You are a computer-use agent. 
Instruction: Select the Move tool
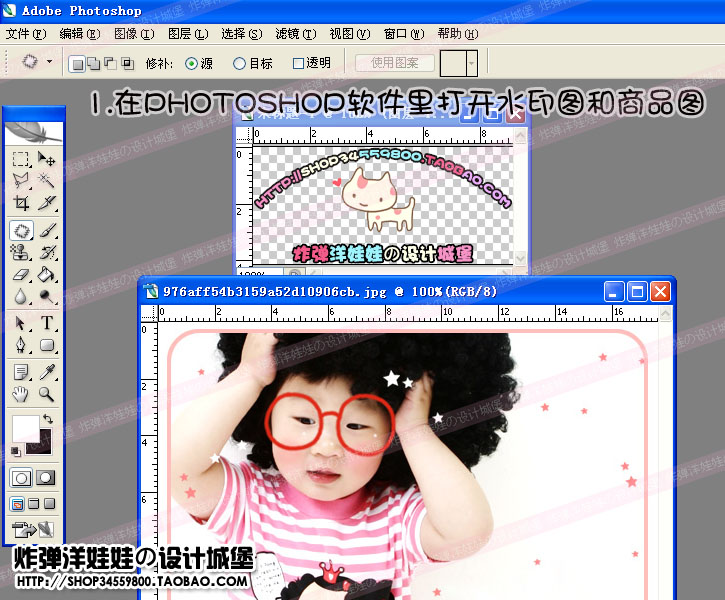(47, 159)
